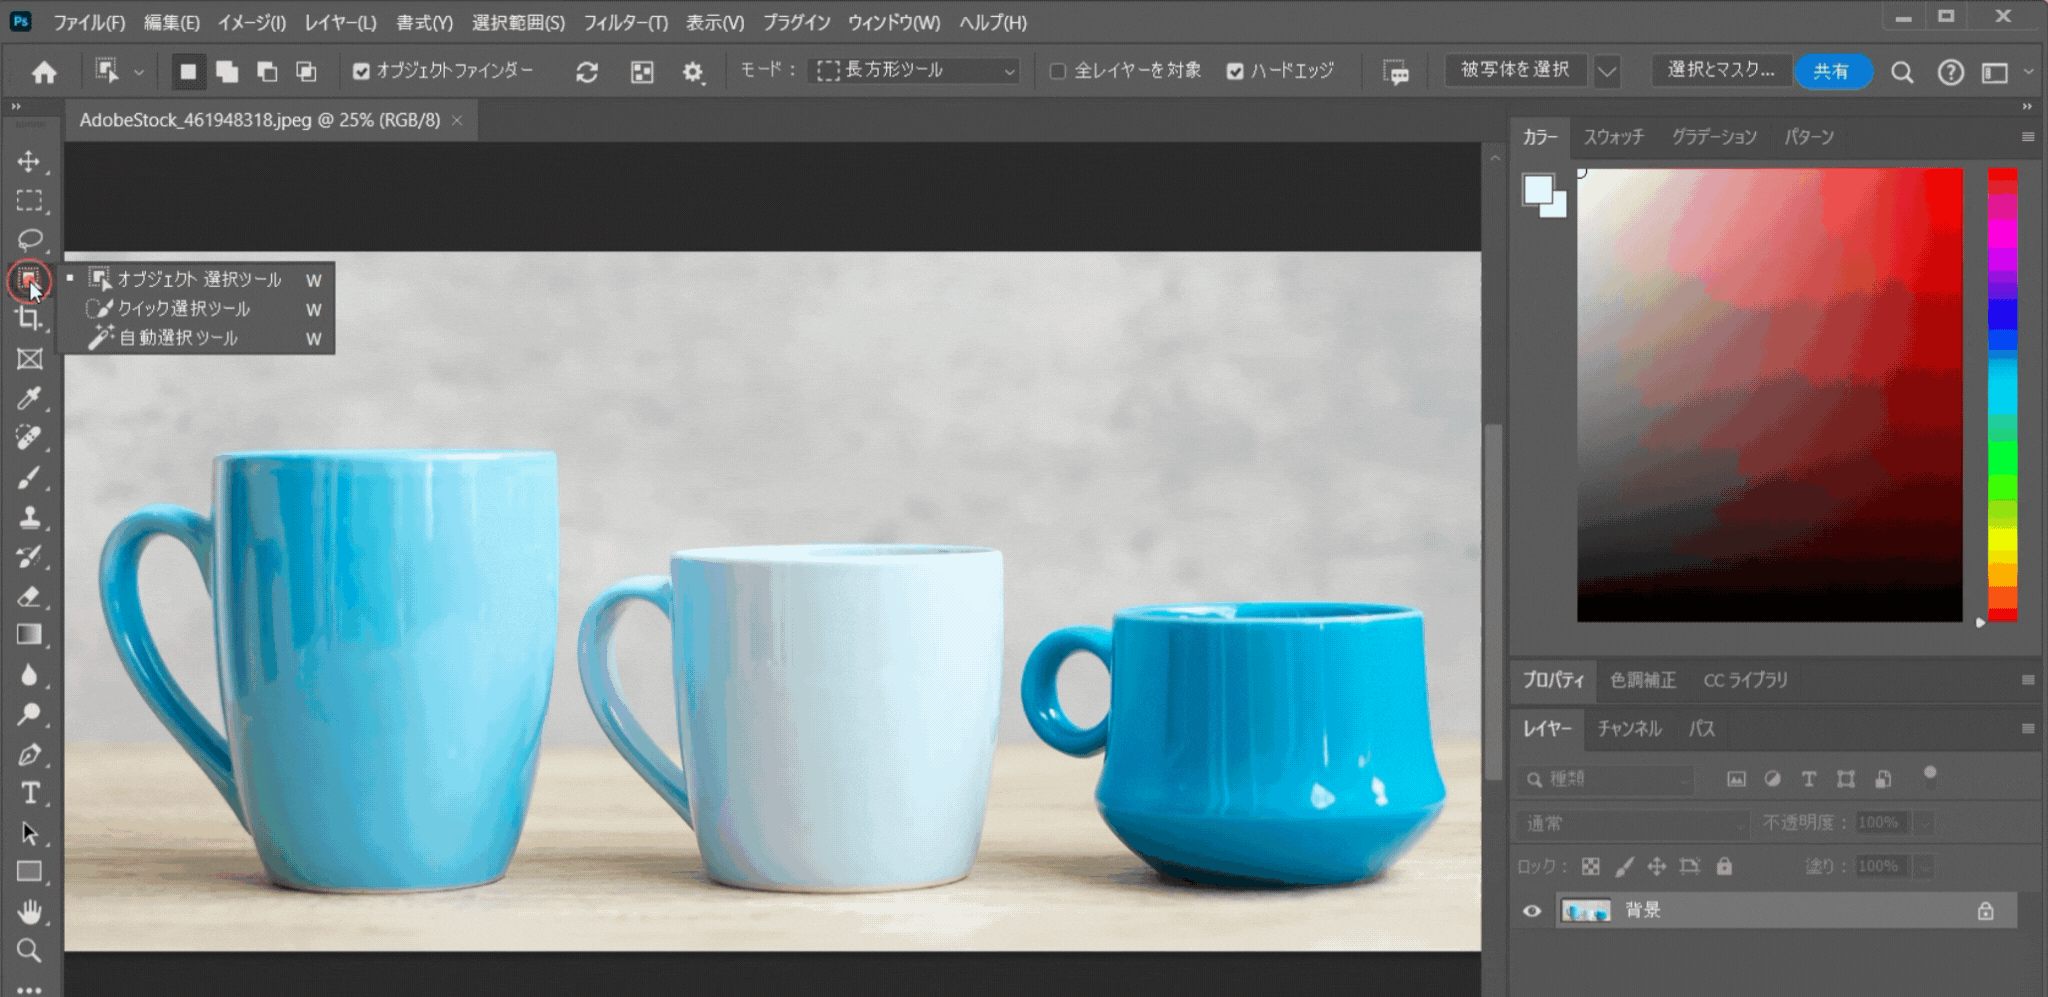
Task: Hide the 背景 layer with eye icon
Action: coord(1531,911)
